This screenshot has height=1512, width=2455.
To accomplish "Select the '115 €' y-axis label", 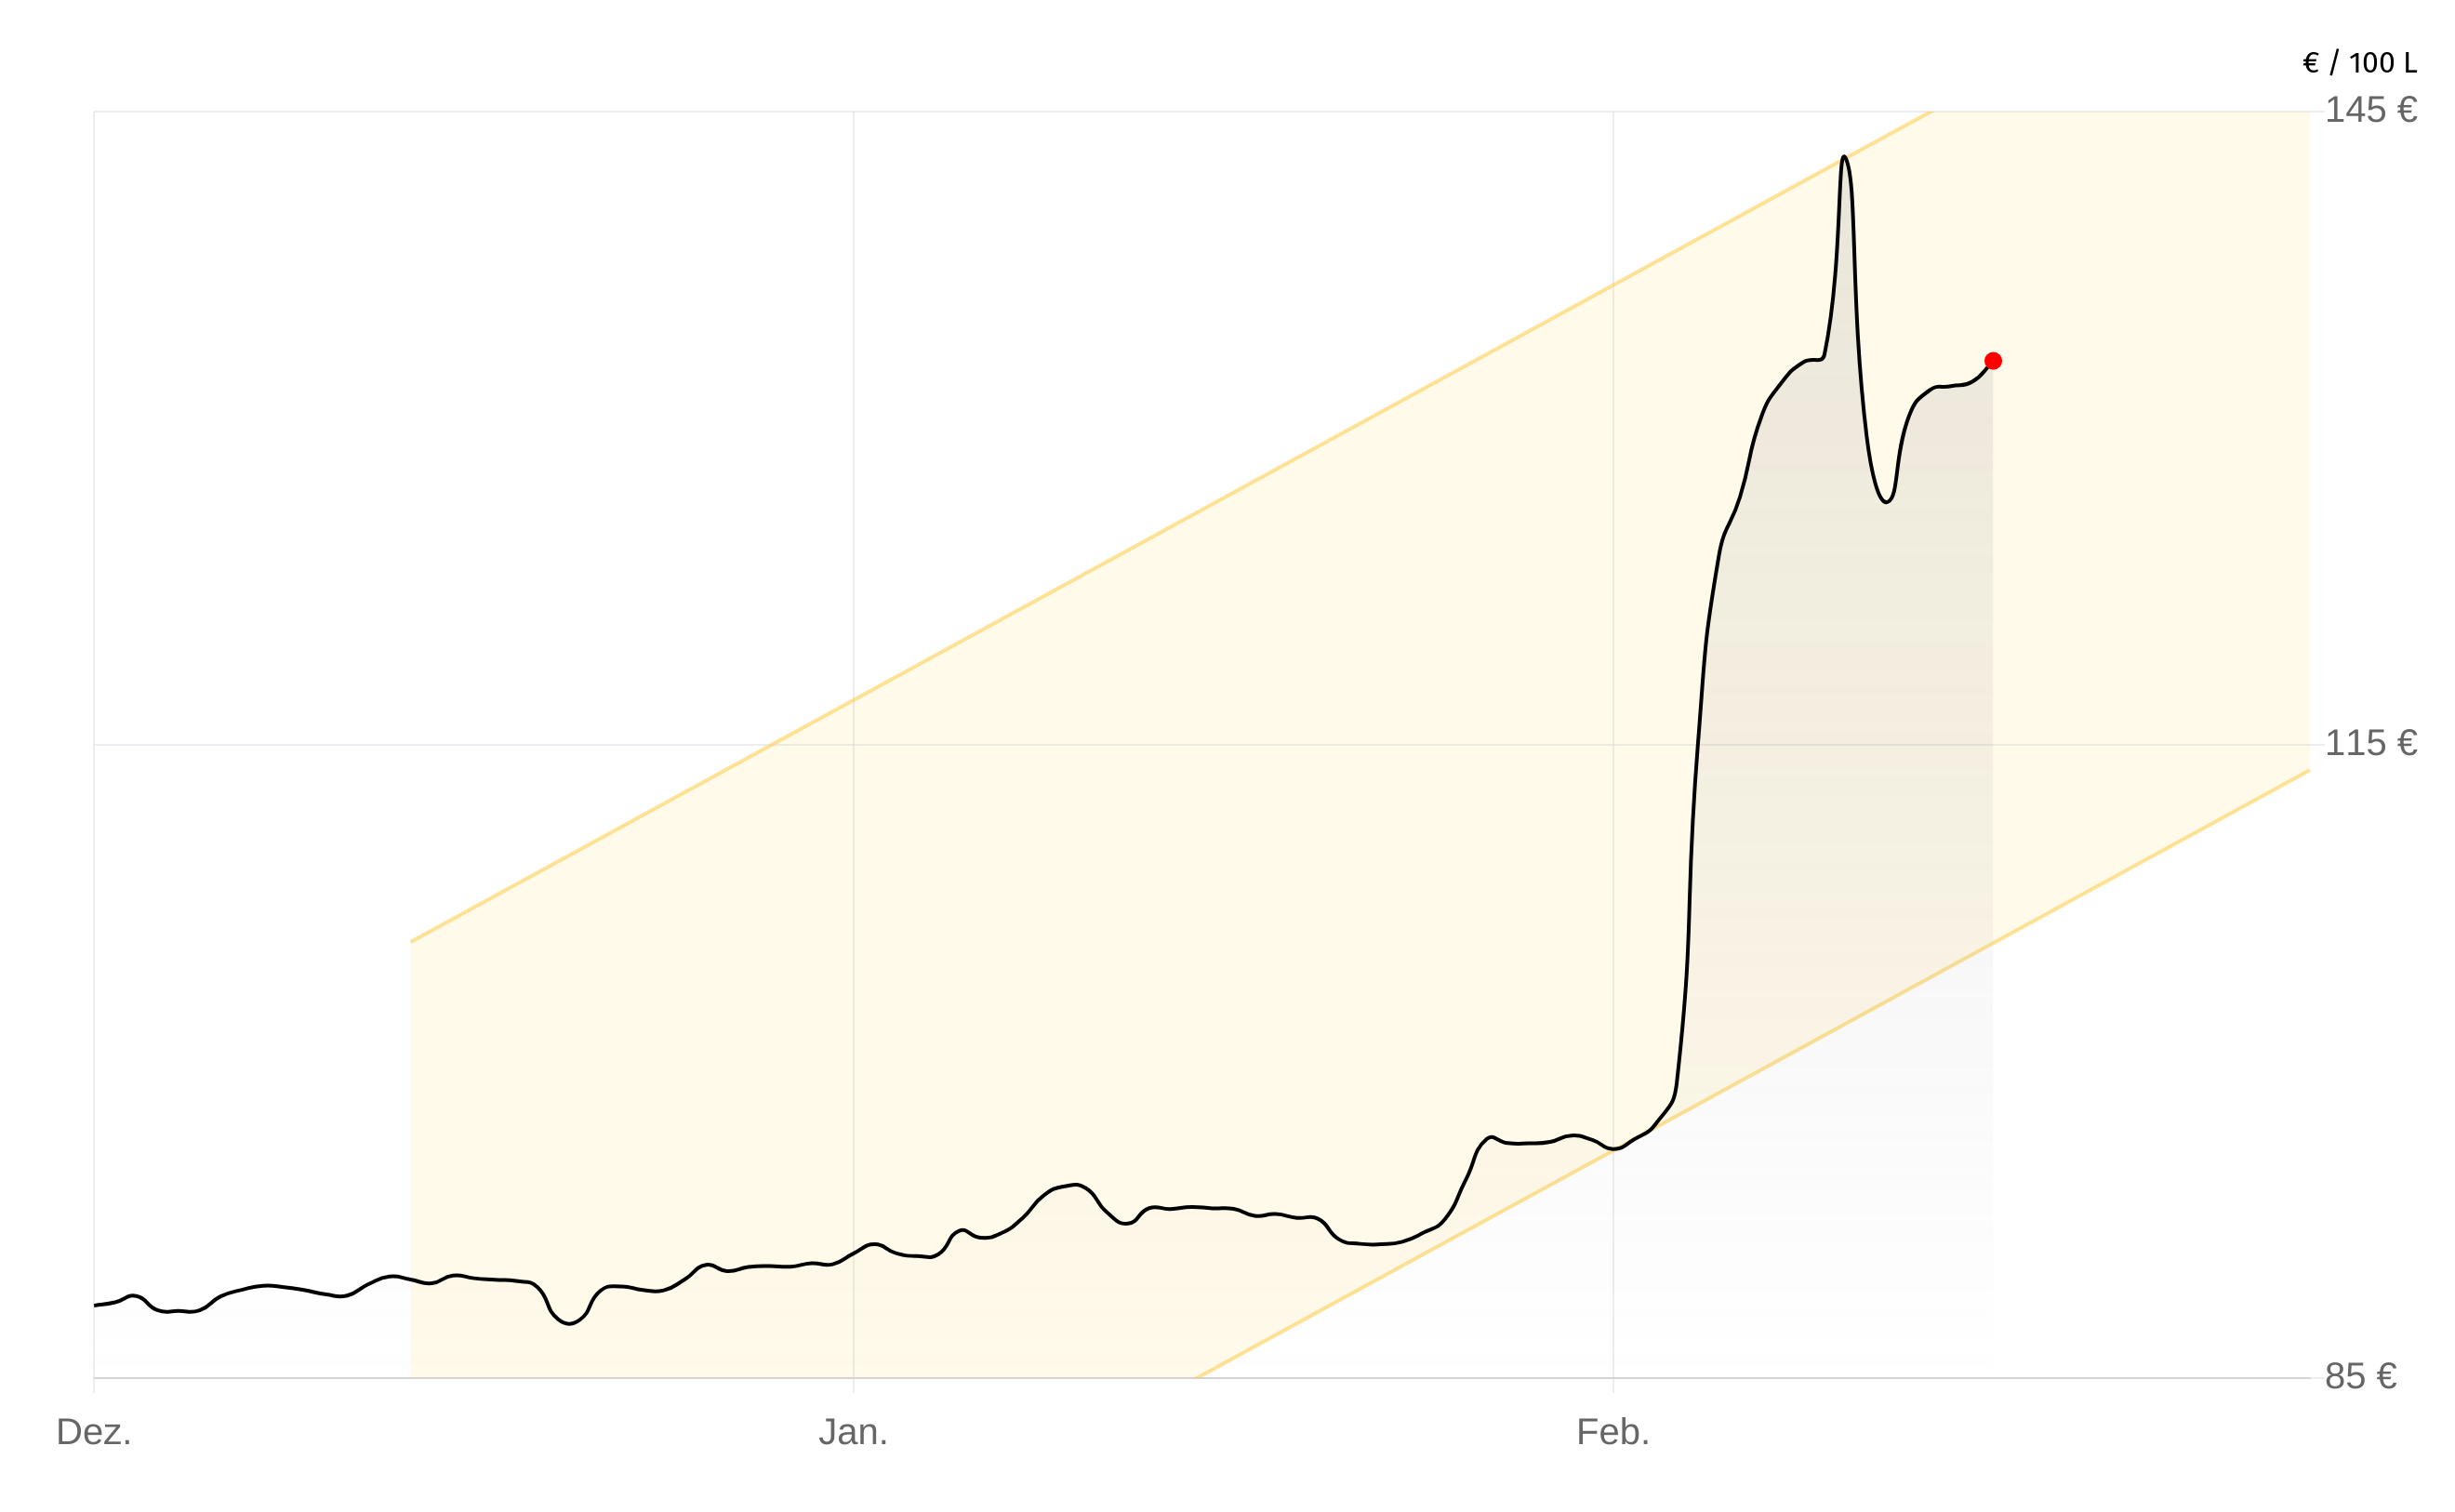I will [2370, 743].
